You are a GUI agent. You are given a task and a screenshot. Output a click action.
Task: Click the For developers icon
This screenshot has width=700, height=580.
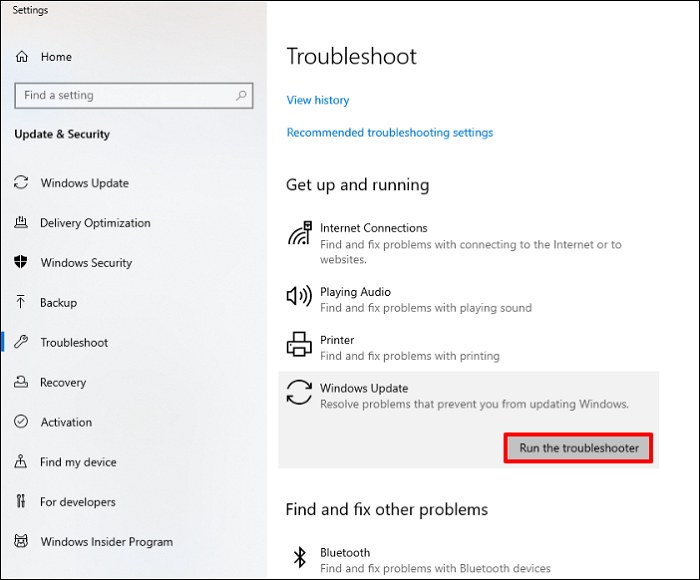[21, 502]
